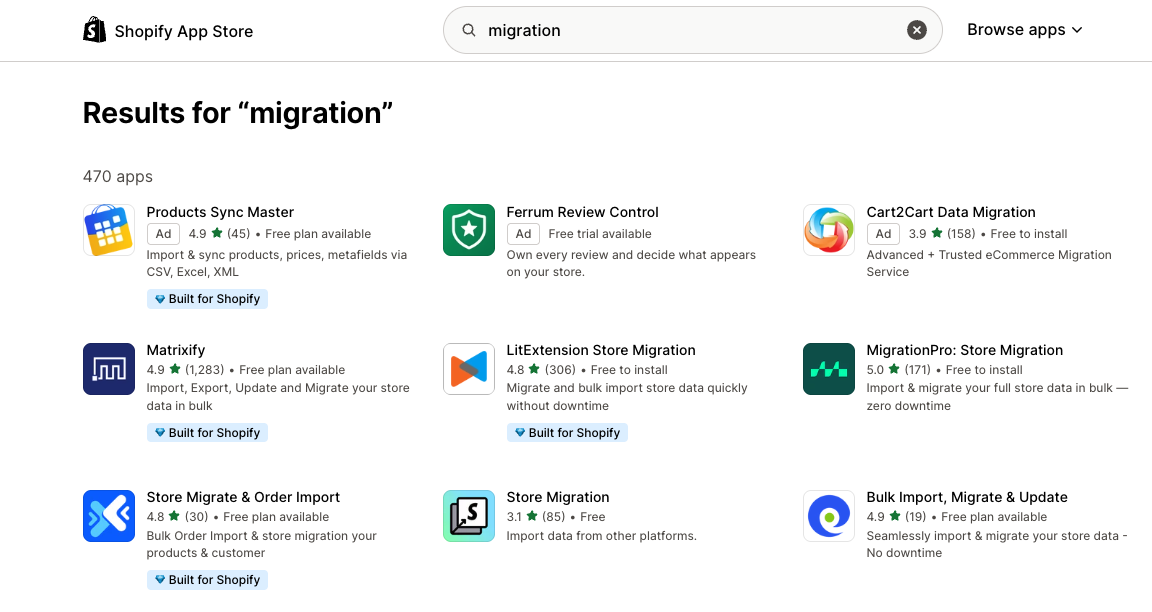
Task: Click the search magnifier icon
Action: coord(468,30)
